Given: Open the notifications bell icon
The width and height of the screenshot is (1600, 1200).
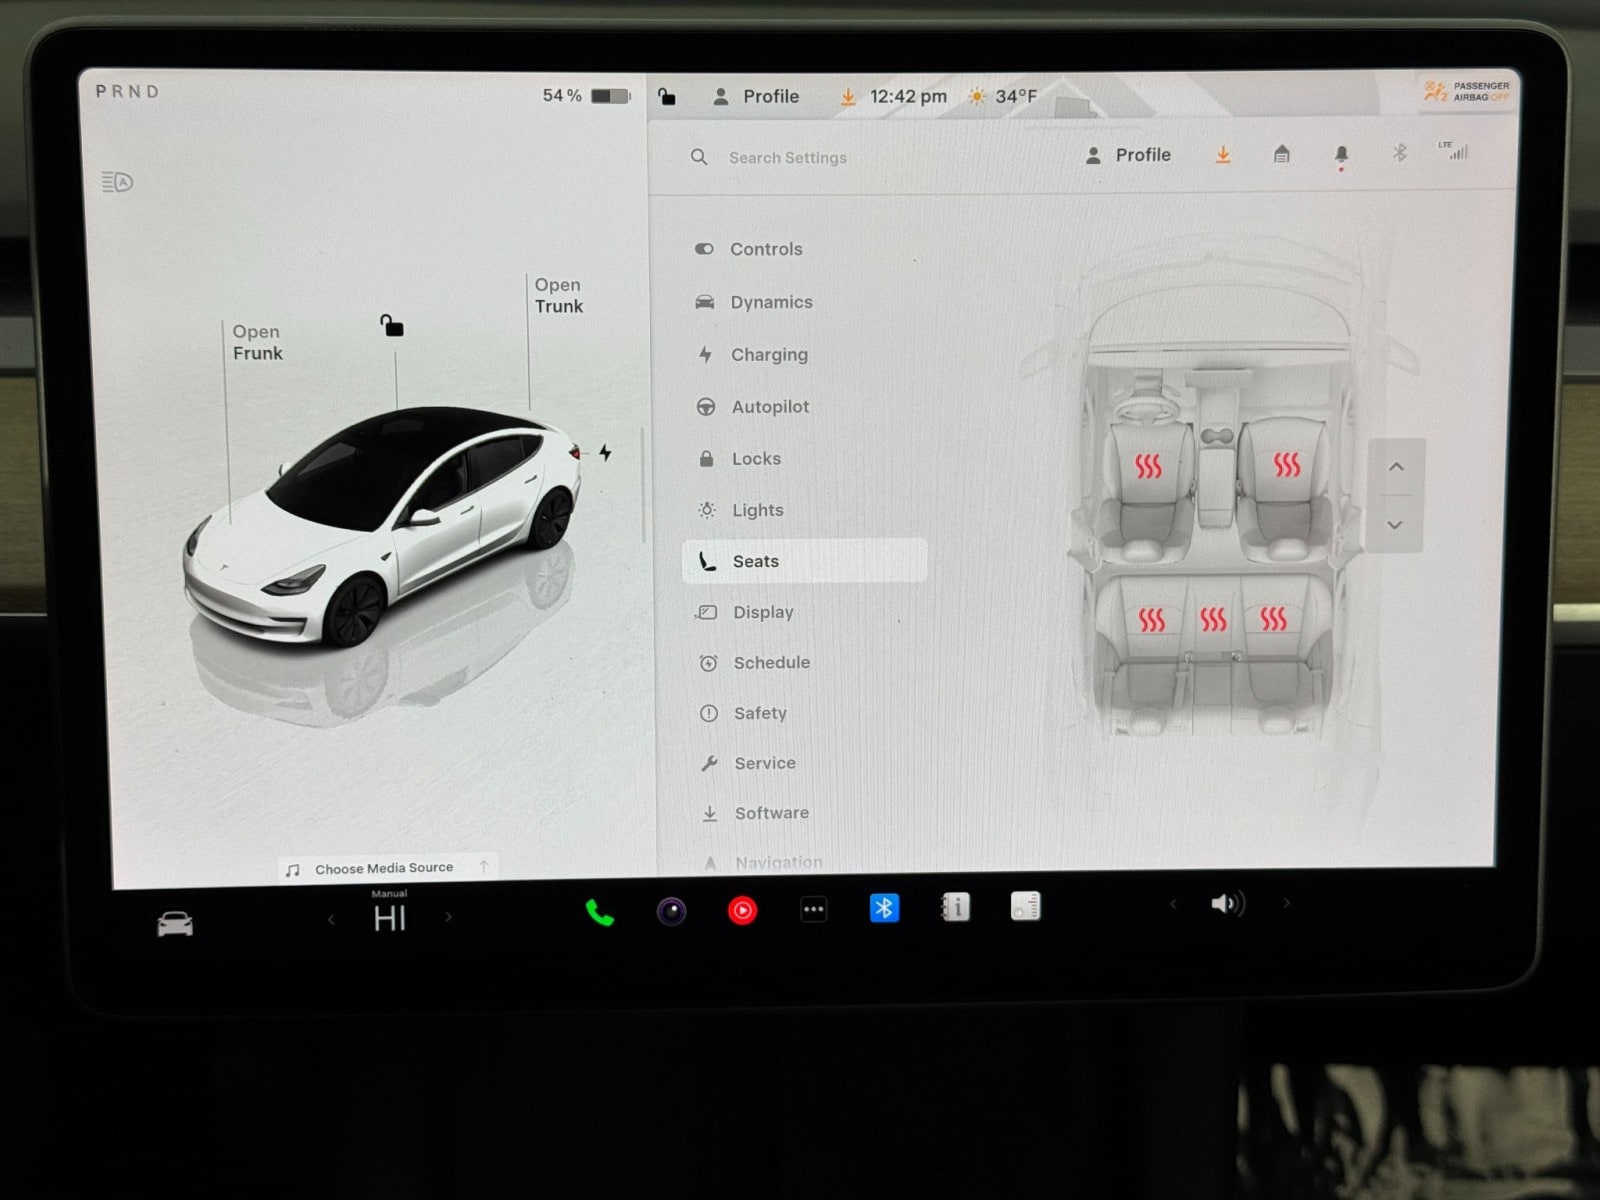Looking at the screenshot, I should pyautogui.click(x=1341, y=154).
